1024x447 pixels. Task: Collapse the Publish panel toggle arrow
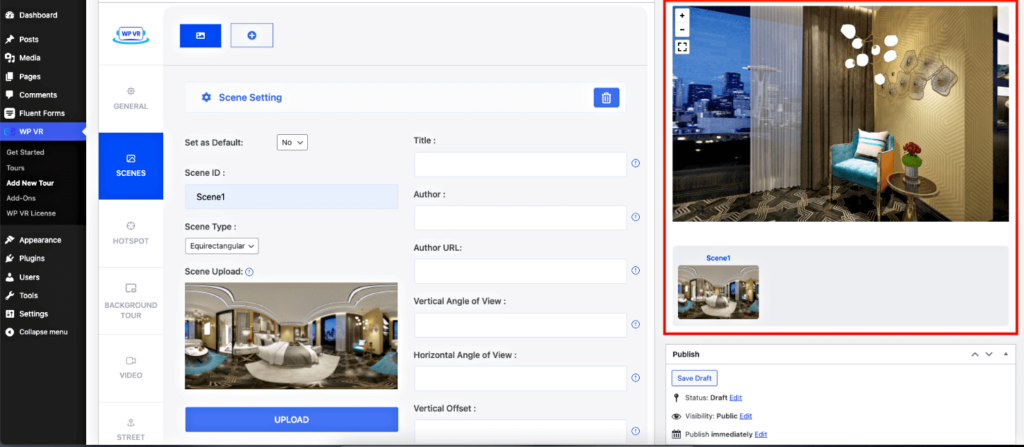pos(1007,354)
